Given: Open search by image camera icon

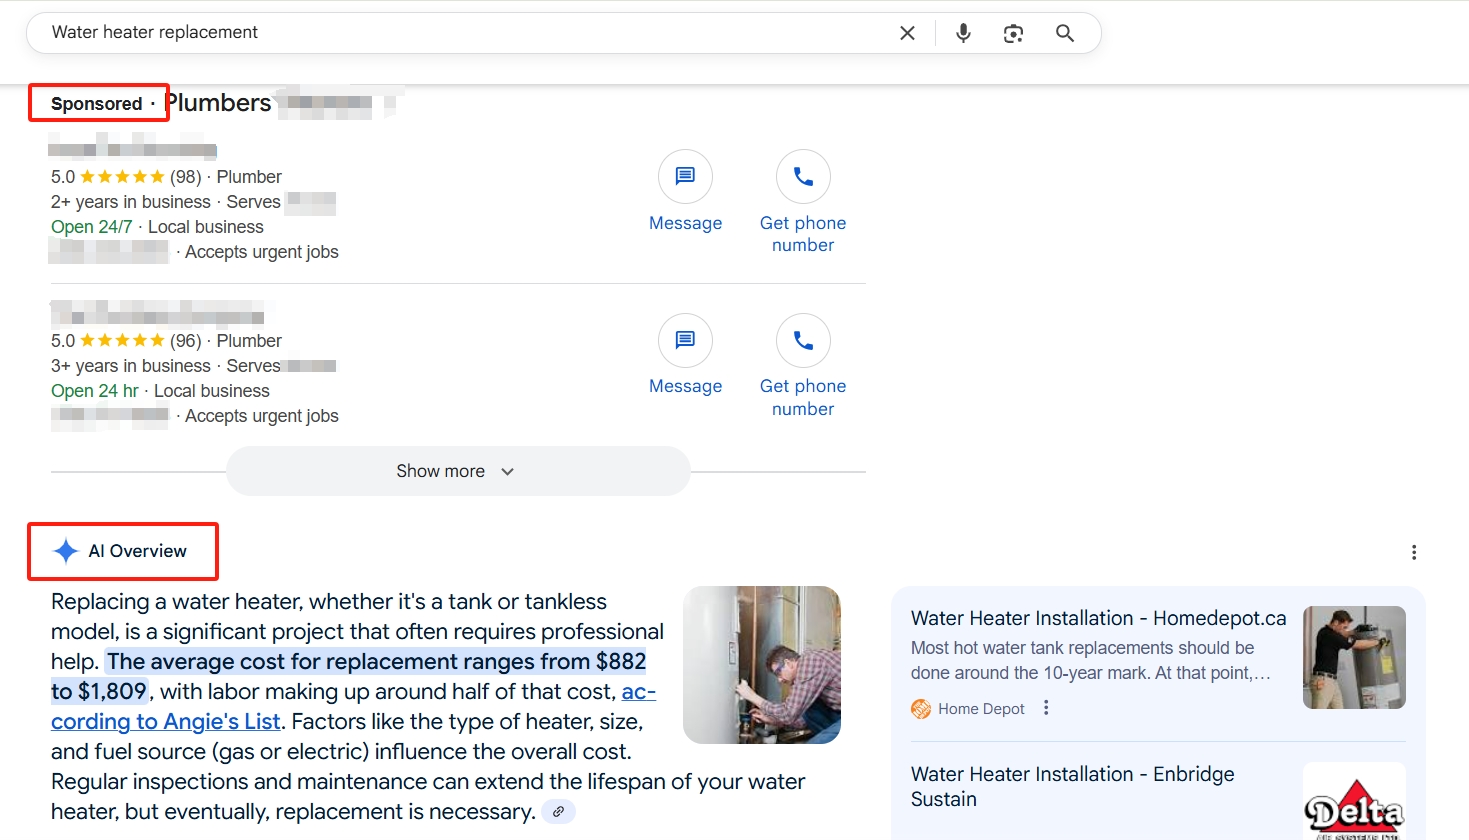Looking at the screenshot, I should pos(1013,33).
